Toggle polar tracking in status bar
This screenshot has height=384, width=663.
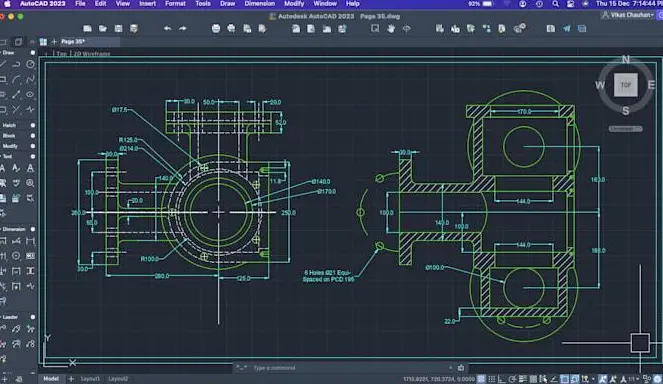coord(512,379)
